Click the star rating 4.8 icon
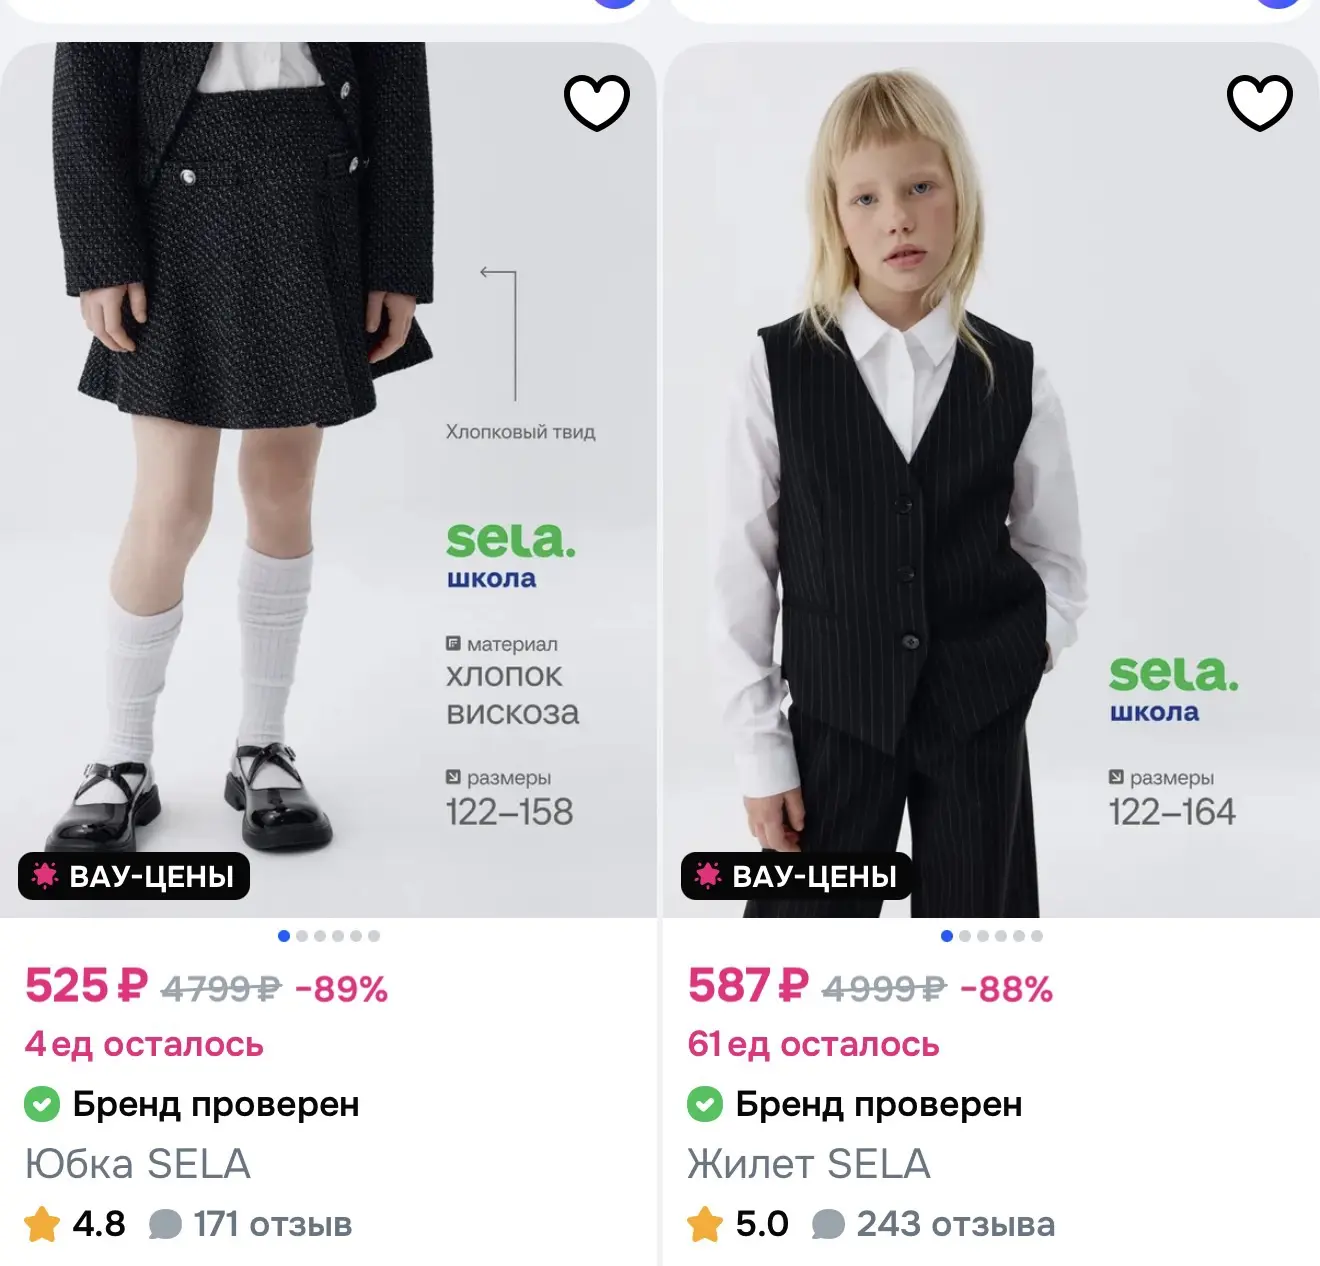The height and width of the screenshot is (1266, 1320). coord(42,1224)
